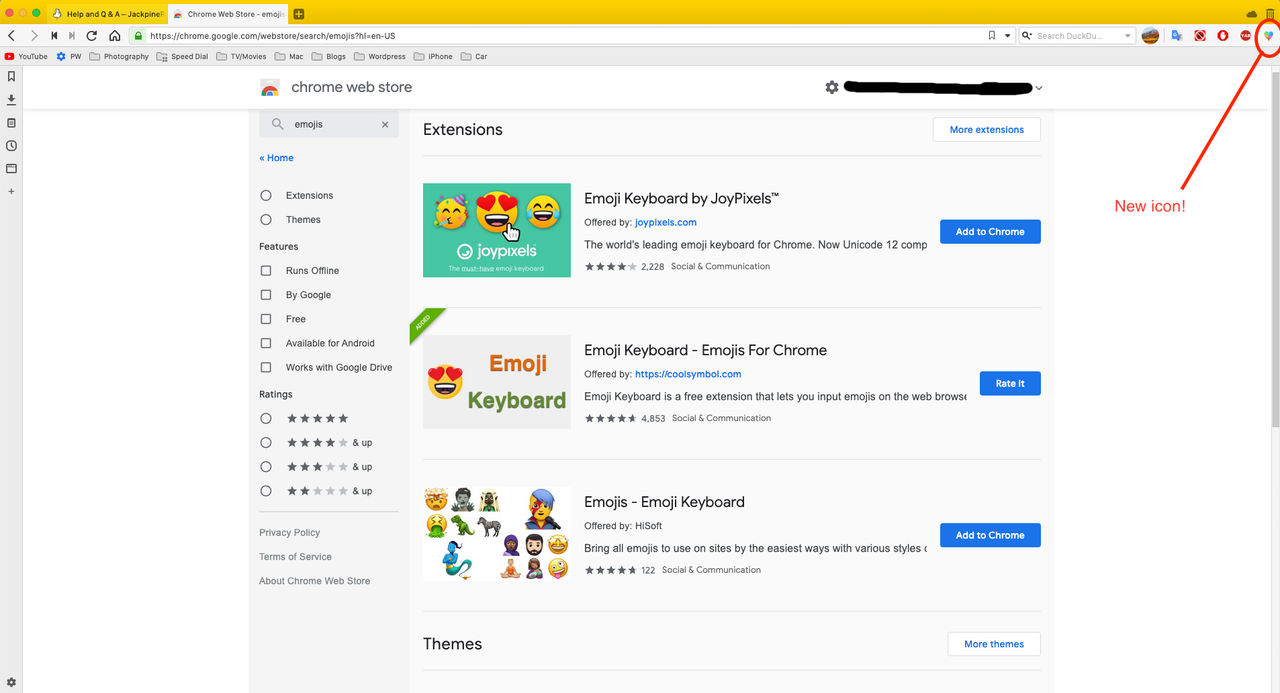This screenshot has width=1280, height=693.
Task: Add Emojis - Emoji Keyboard by HiSoft
Action: (990, 536)
